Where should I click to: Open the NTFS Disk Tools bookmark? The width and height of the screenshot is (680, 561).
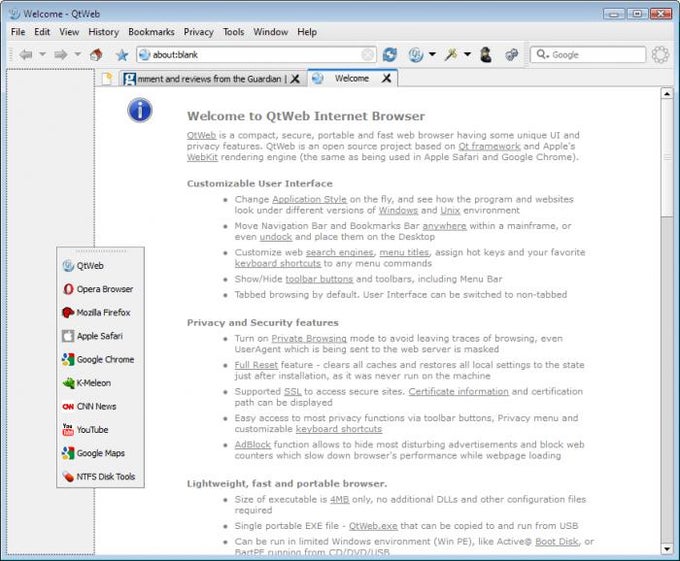(x=99, y=476)
